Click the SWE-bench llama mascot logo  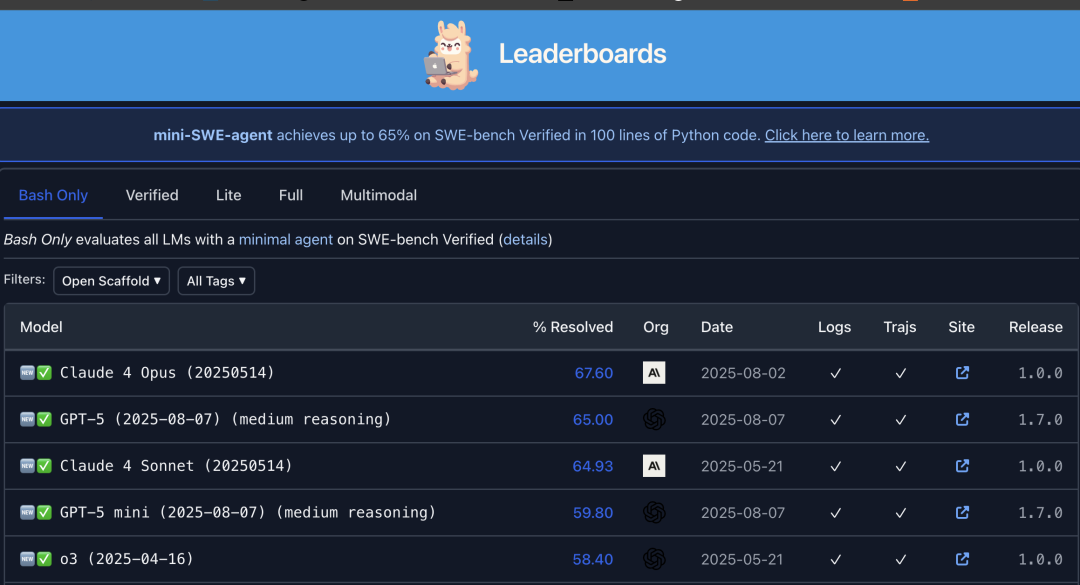[x=450, y=55]
